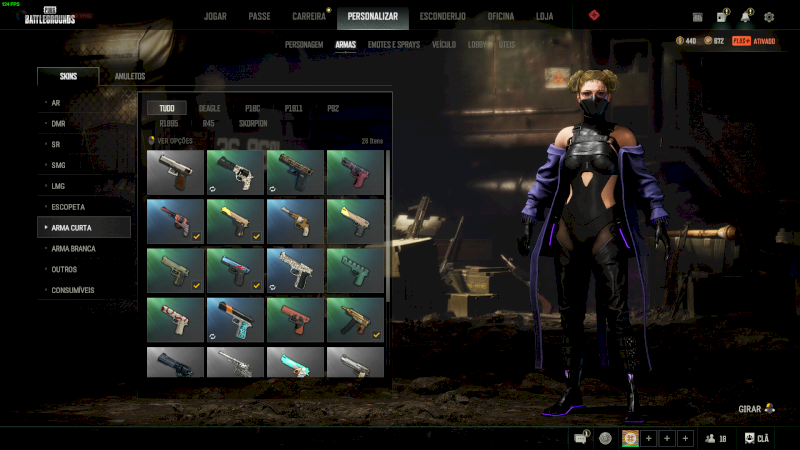Image resolution: width=800 pixels, height=450 pixels.
Task: Click swap icon on white ornate pistol skin
Action: 272,287
